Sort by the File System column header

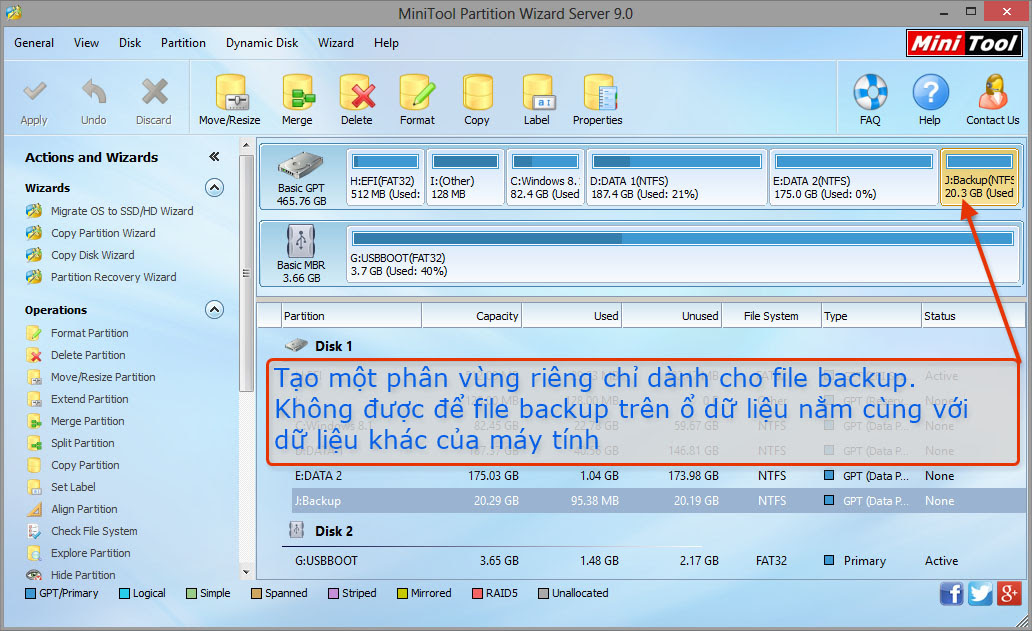(771, 316)
